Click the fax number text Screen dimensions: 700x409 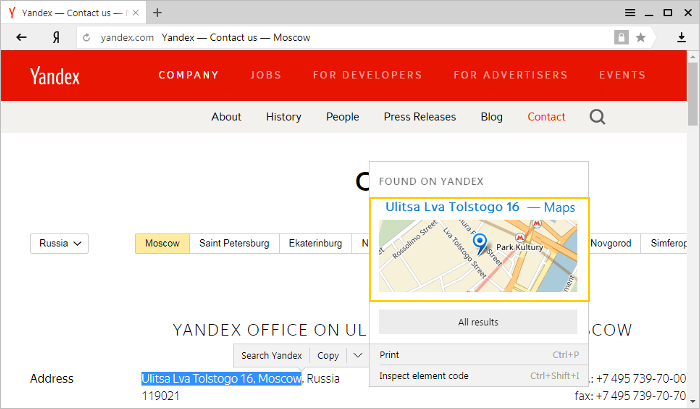click(x=630, y=396)
